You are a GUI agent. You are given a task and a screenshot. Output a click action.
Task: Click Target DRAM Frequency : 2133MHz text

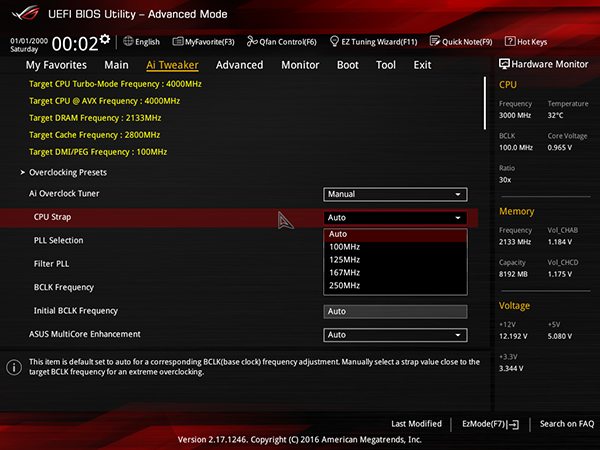[95, 118]
